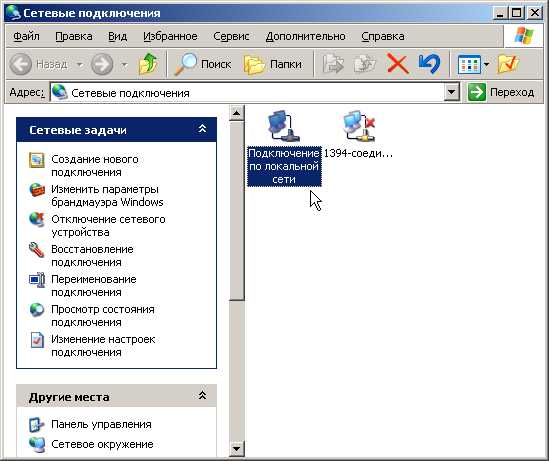Click the blue undo arrow icon
The width and height of the screenshot is (549, 461).
pos(429,64)
